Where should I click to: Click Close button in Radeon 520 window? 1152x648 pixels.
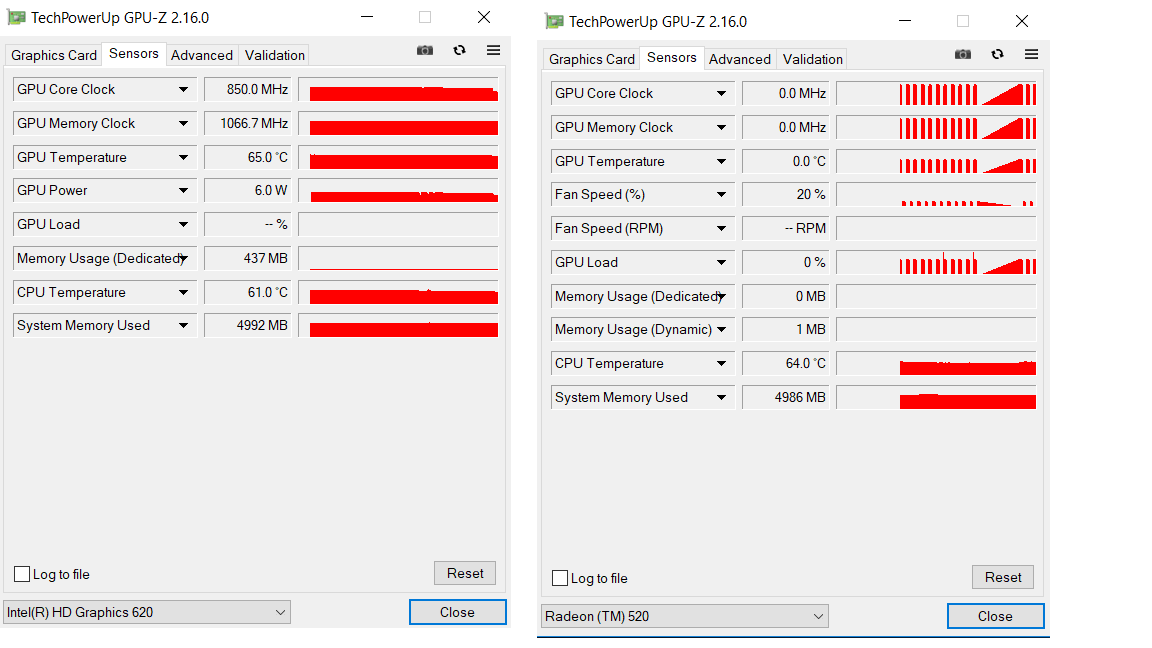pyautogui.click(x=995, y=616)
